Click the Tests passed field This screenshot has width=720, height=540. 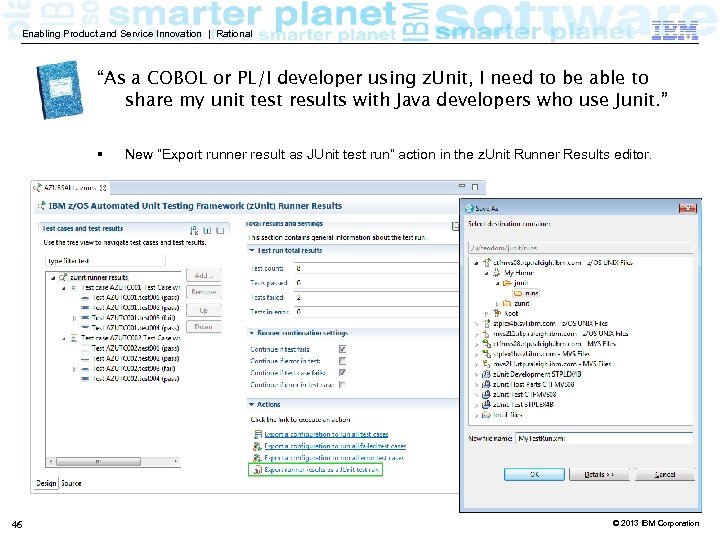coord(376,283)
